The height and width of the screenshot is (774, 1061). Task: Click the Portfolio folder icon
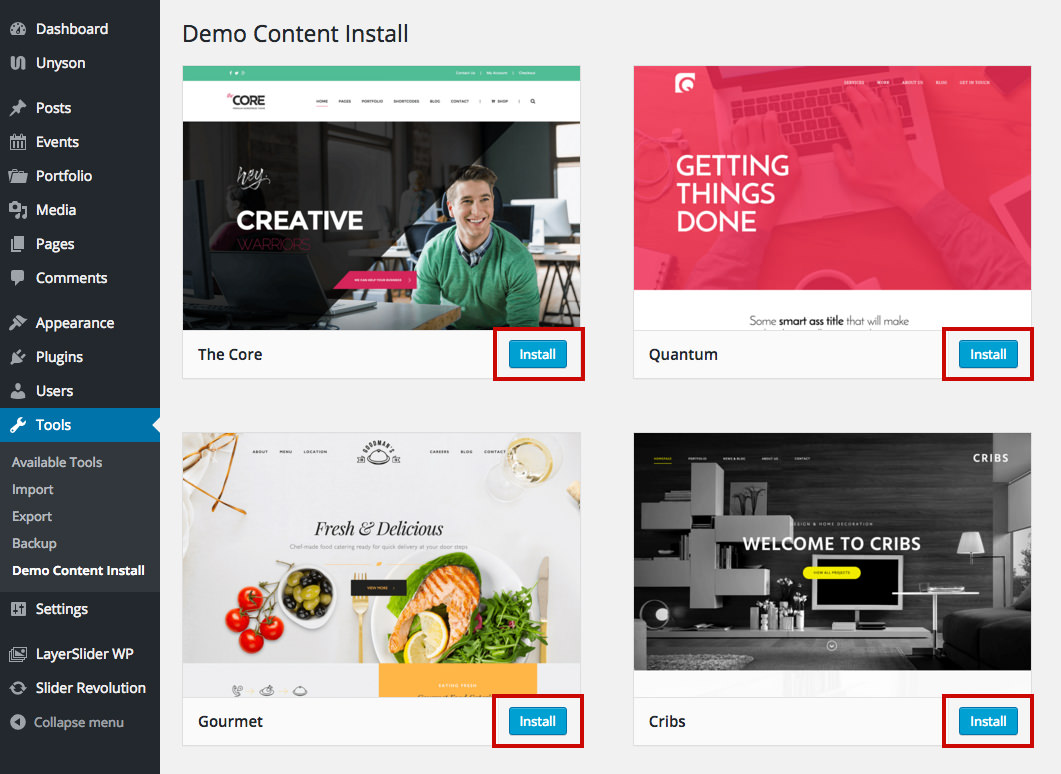coord(18,176)
